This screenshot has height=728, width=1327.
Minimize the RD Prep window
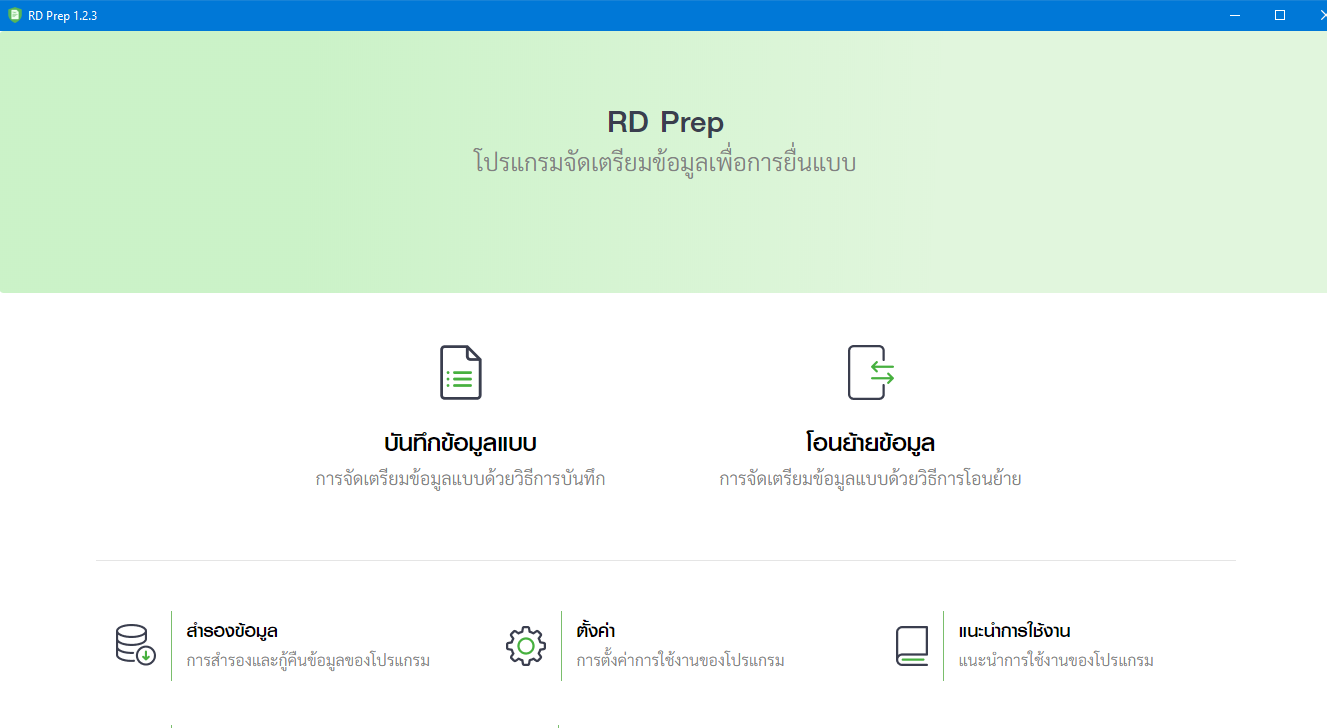tap(1237, 14)
